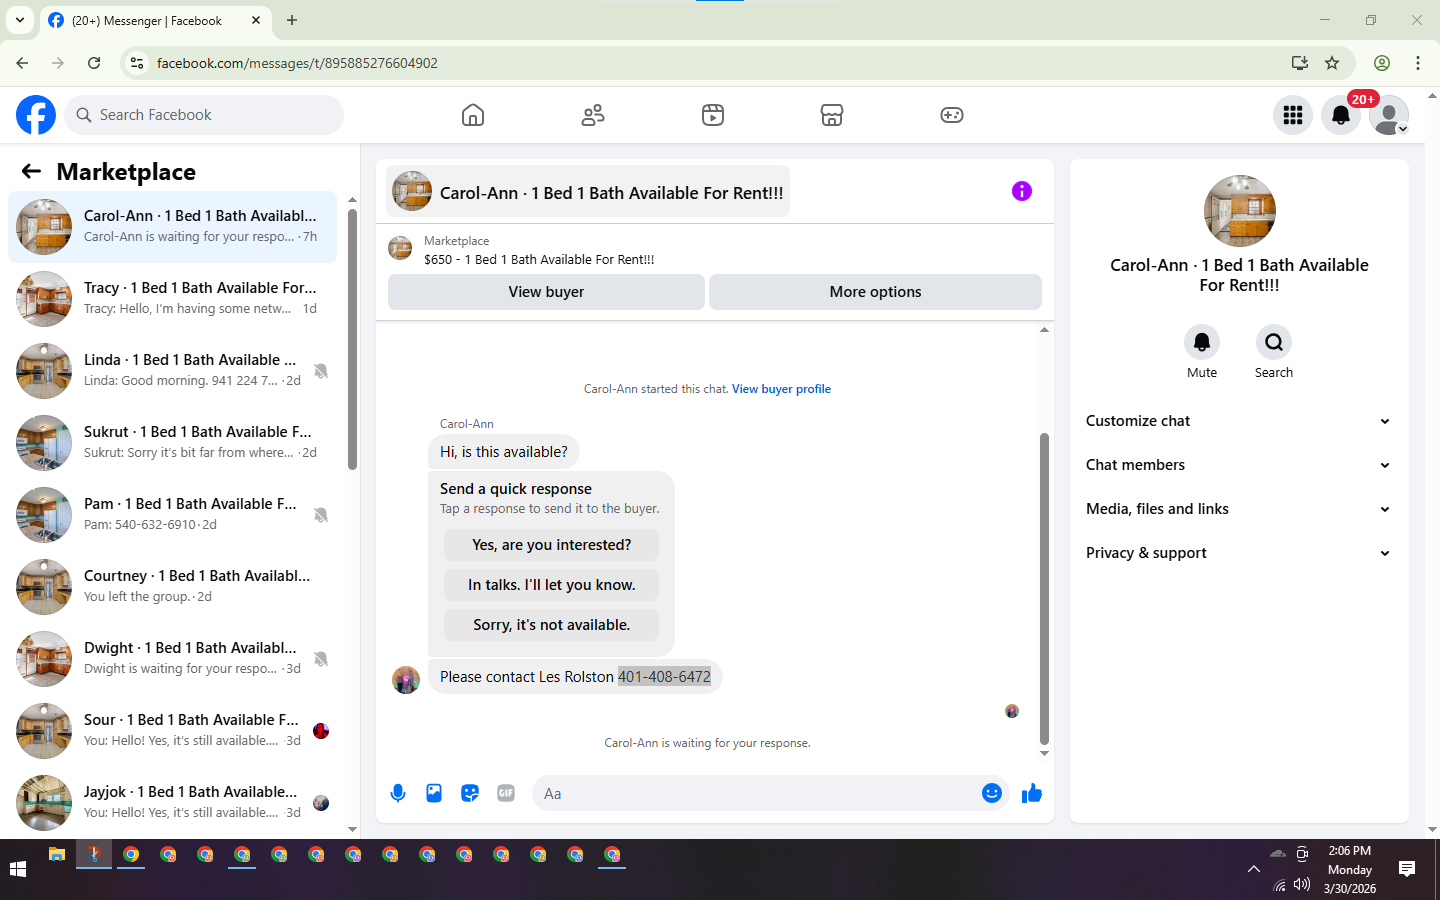Click muted bell icon on Pam's row

pyautogui.click(x=321, y=515)
